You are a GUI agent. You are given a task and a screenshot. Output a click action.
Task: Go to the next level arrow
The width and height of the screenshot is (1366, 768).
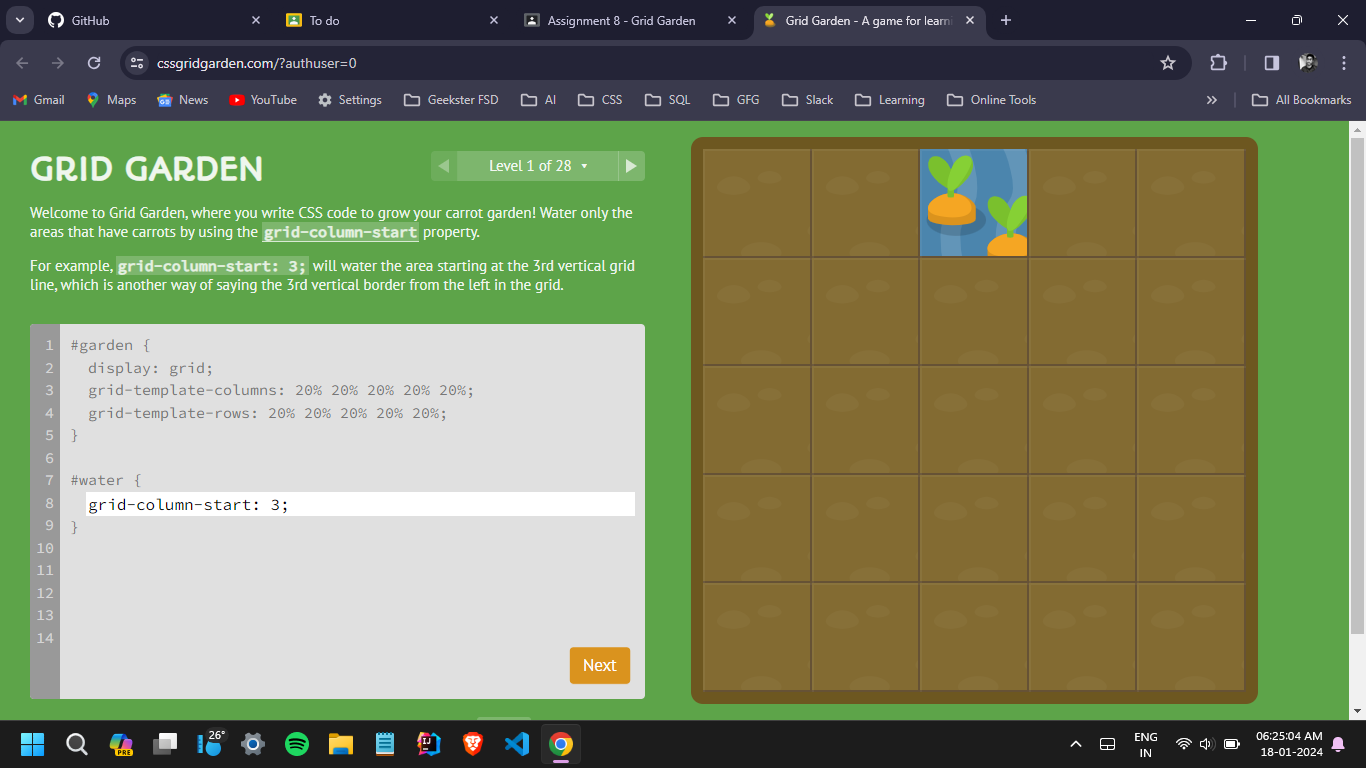pyautogui.click(x=631, y=166)
